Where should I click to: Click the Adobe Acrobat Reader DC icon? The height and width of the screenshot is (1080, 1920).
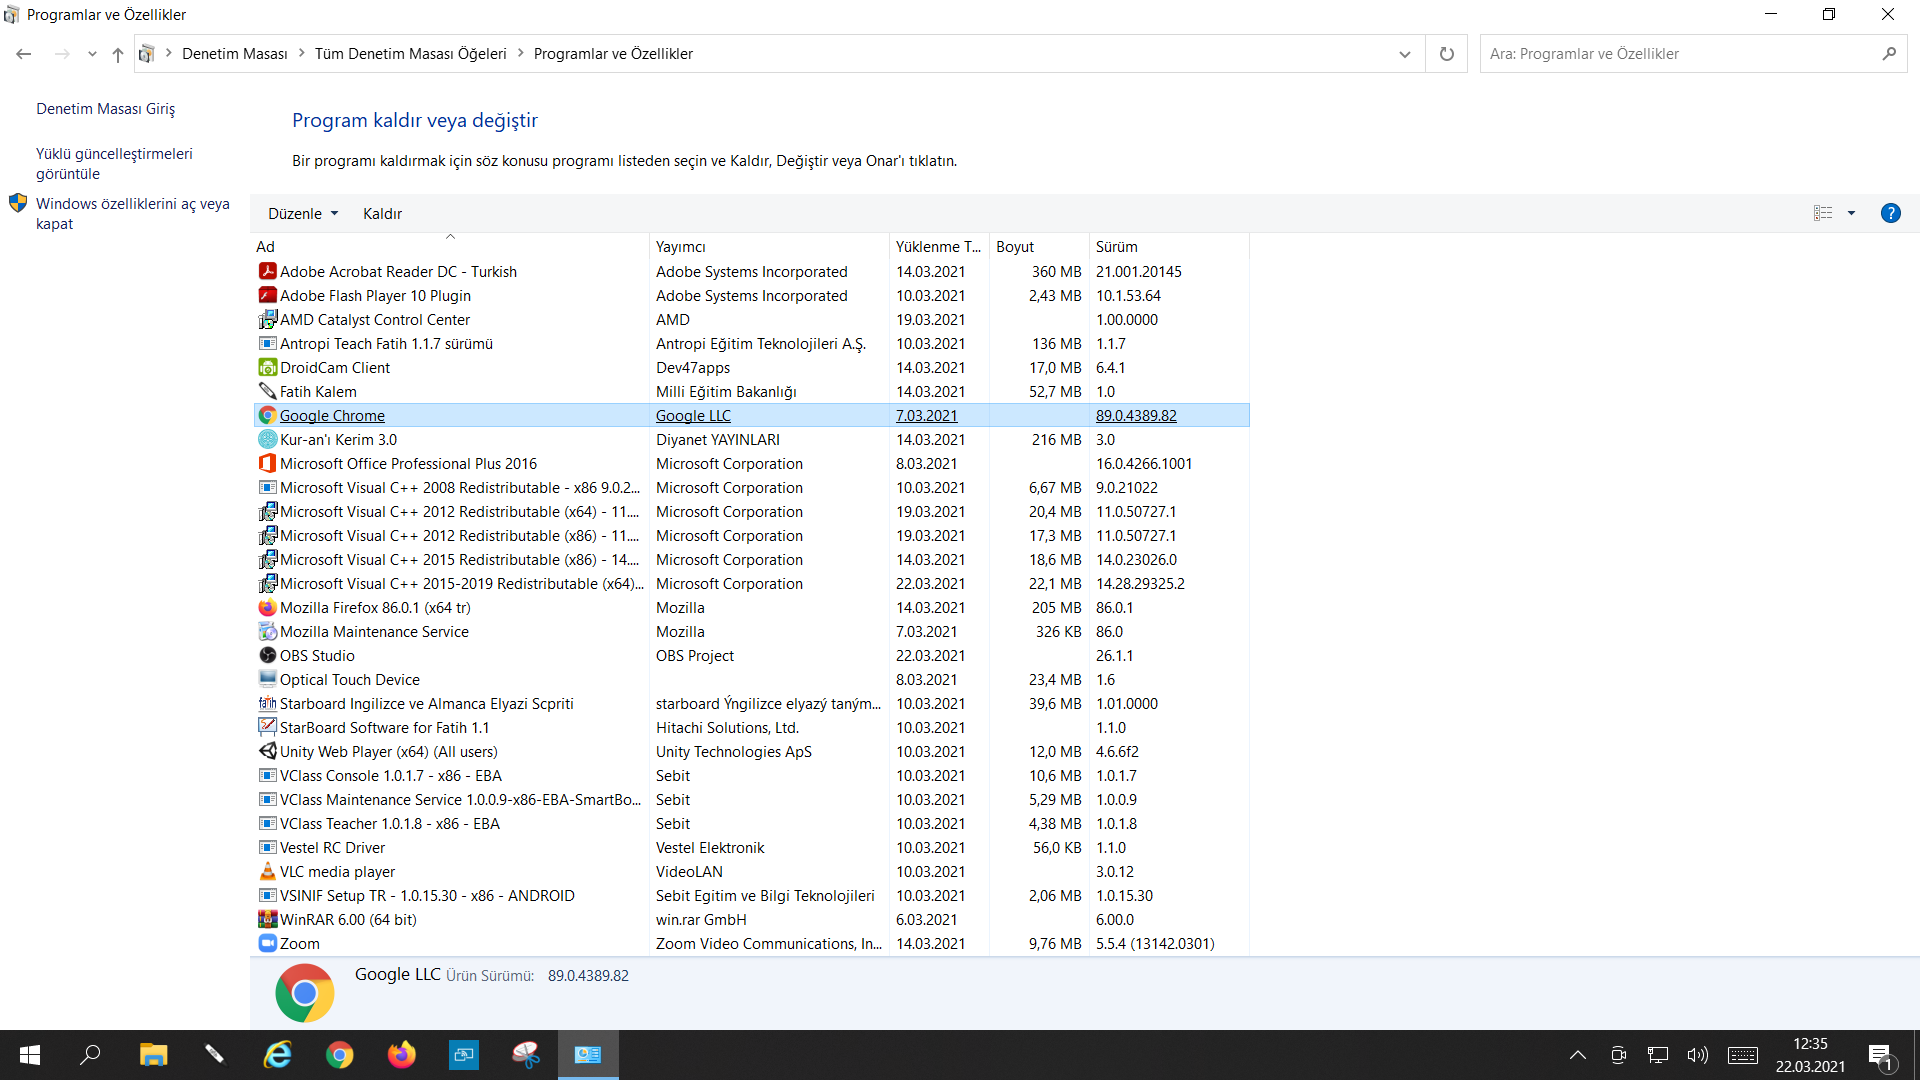(x=267, y=271)
